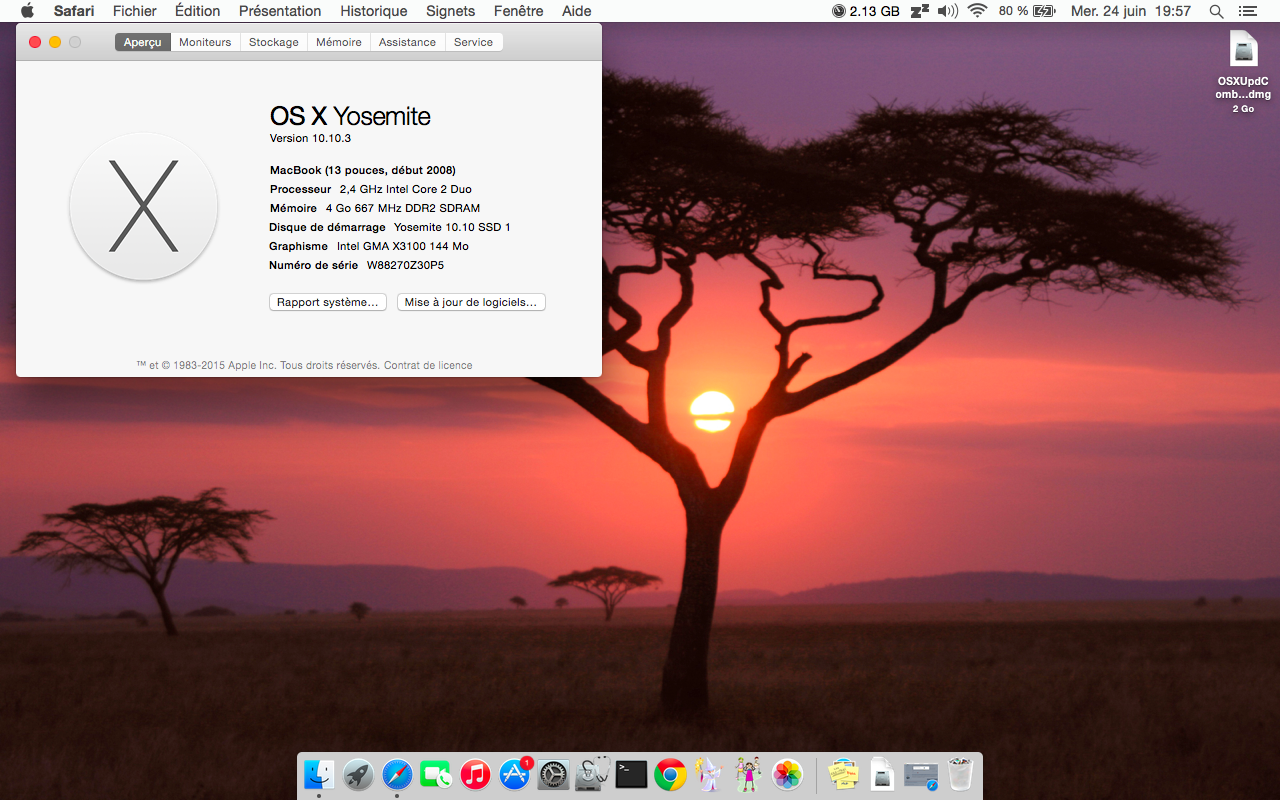Open Launchpad rocket icon in Dock
The height and width of the screenshot is (800, 1280).
click(358, 774)
